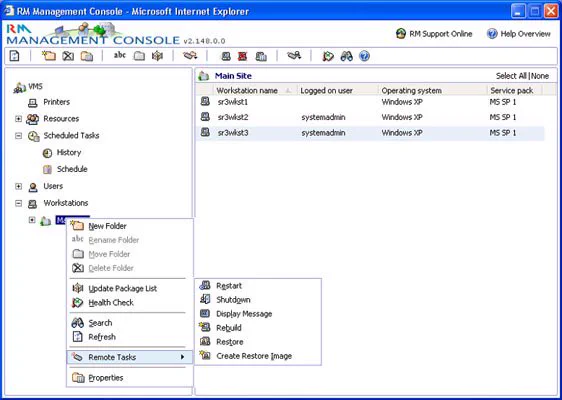This screenshot has width=562, height=400.
Task: Open folder Properties from the toolbar icon
Action: (x=87, y=57)
